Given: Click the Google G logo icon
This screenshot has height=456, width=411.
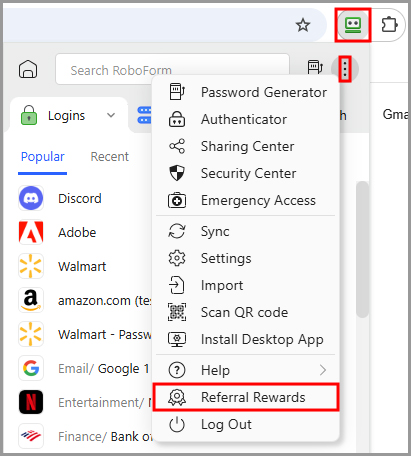Looking at the screenshot, I should coord(31,368).
